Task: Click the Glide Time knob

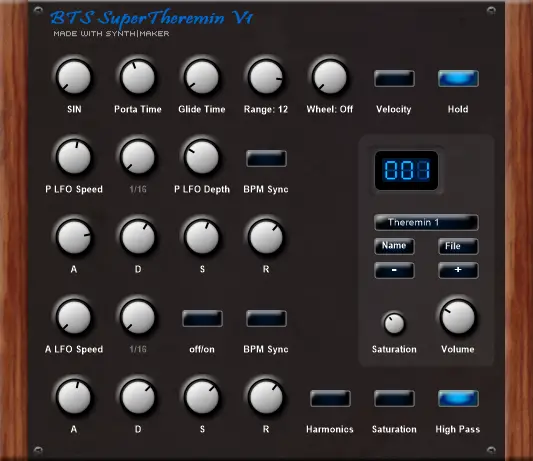Action: [202, 77]
